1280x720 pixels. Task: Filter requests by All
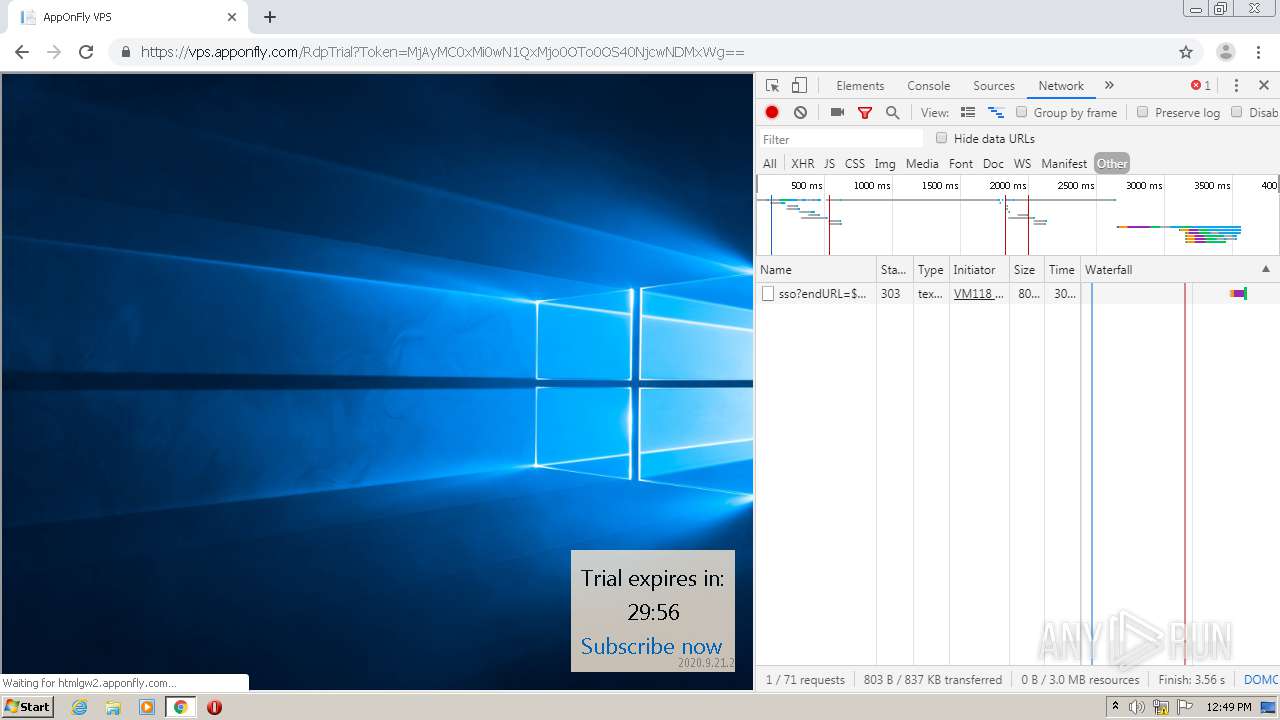click(x=770, y=164)
